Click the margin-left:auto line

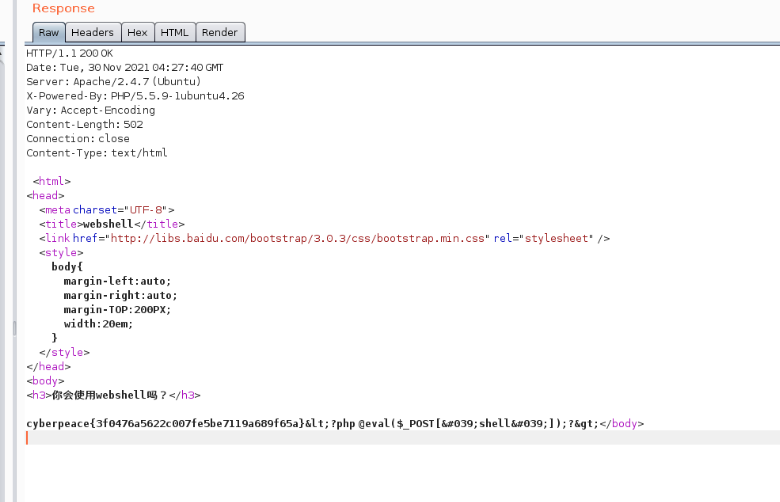[x=117, y=282]
